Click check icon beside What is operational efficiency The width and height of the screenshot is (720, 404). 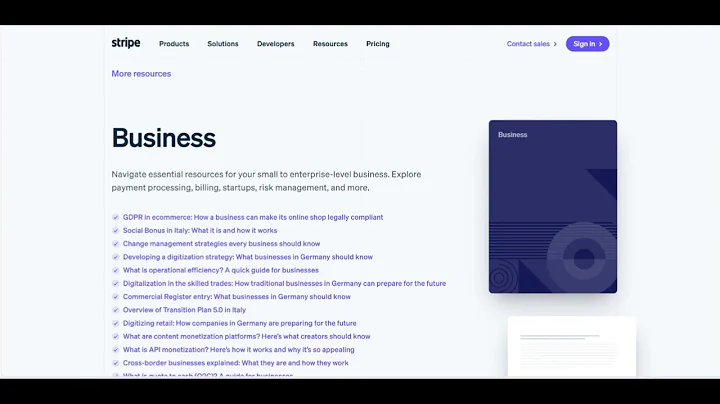[x=116, y=270]
